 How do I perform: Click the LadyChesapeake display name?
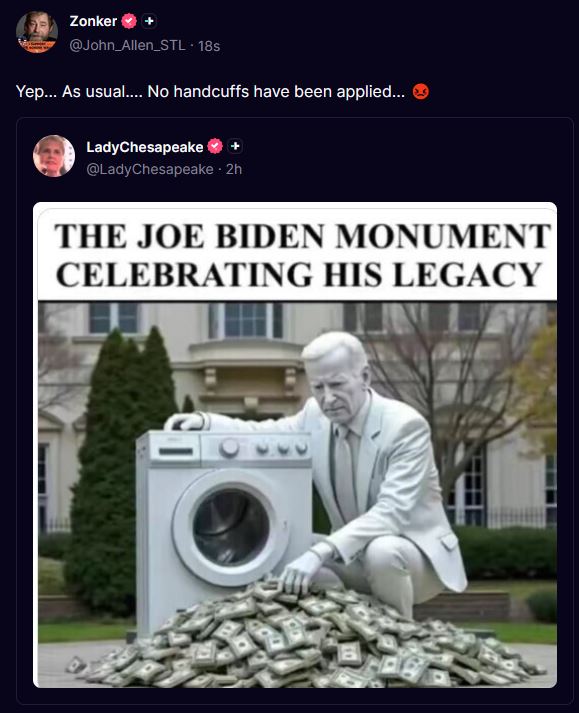pyautogui.click(x=145, y=147)
